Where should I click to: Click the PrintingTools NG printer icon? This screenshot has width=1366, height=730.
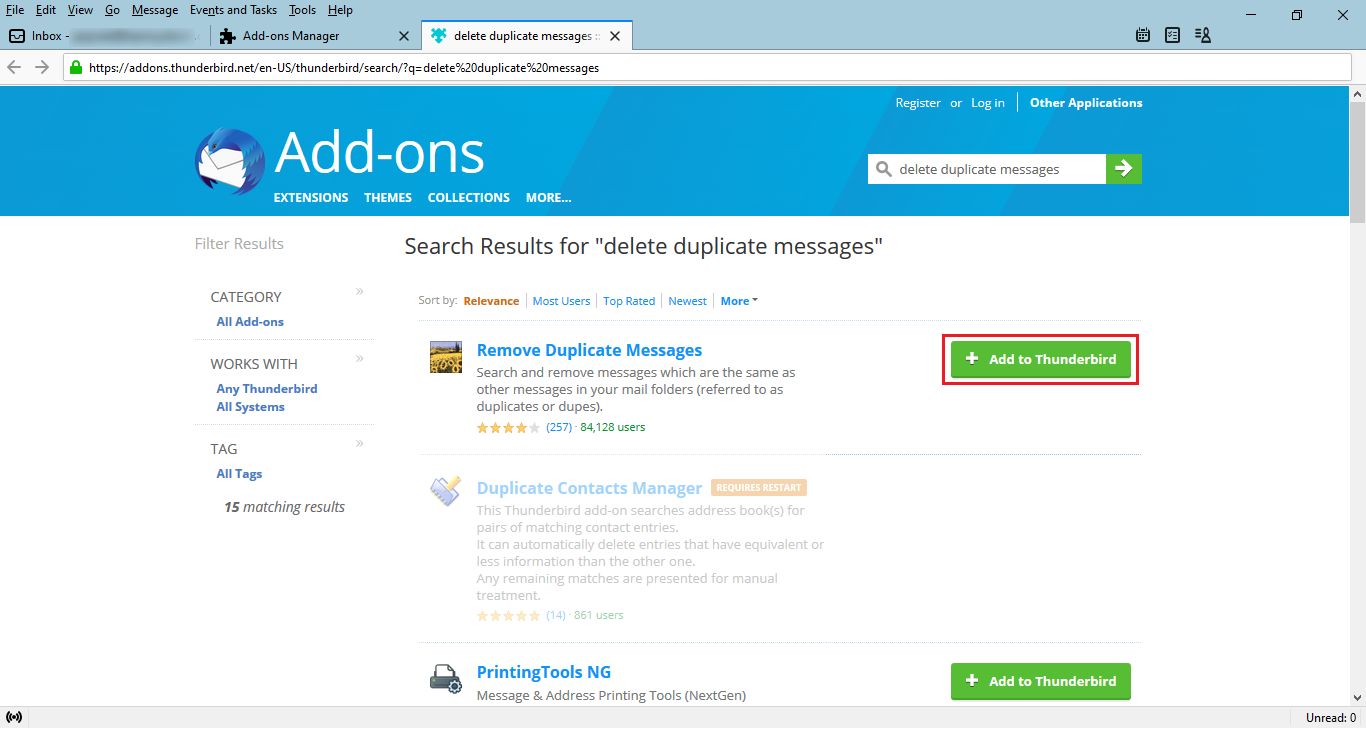(444, 678)
